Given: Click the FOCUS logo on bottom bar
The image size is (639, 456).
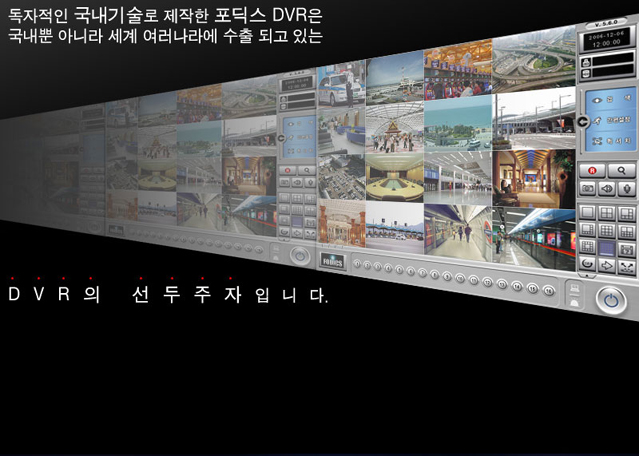Looking at the screenshot, I should [x=332, y=262].
